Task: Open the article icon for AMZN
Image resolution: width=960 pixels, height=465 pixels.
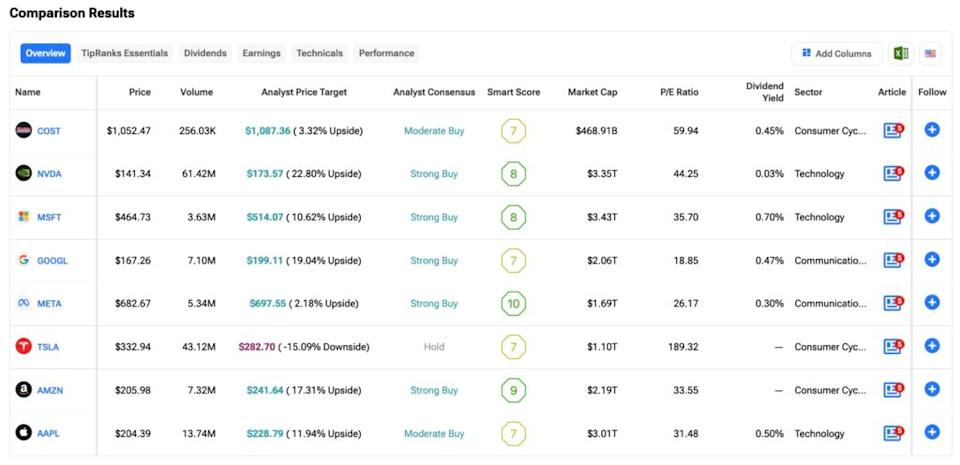Action: [893, 390]
